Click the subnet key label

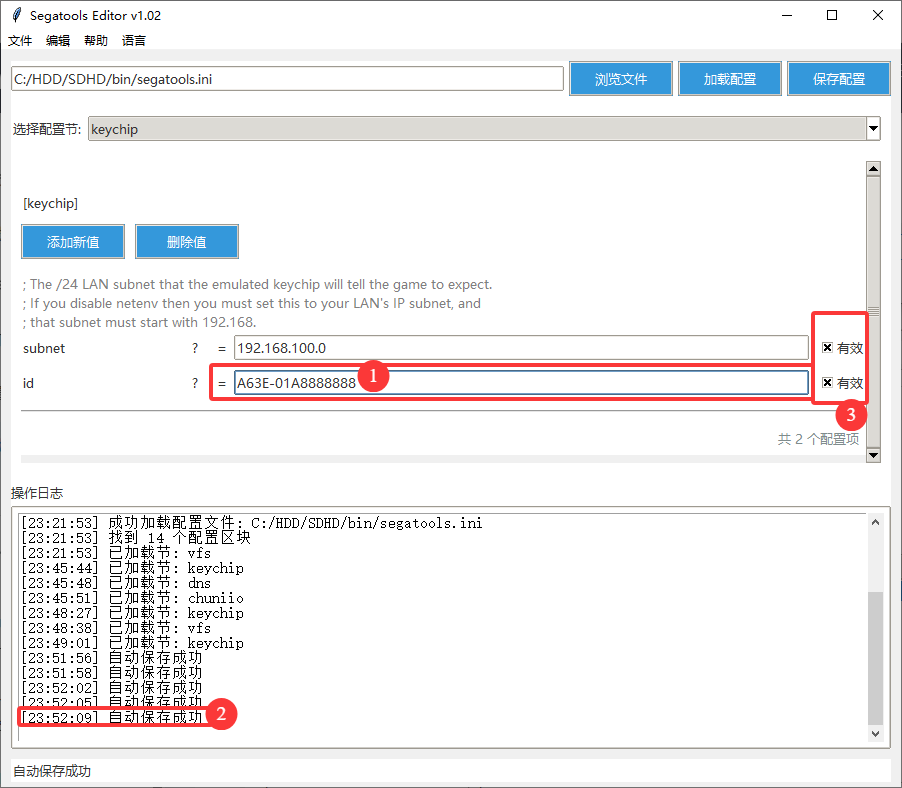coord(44,349)
